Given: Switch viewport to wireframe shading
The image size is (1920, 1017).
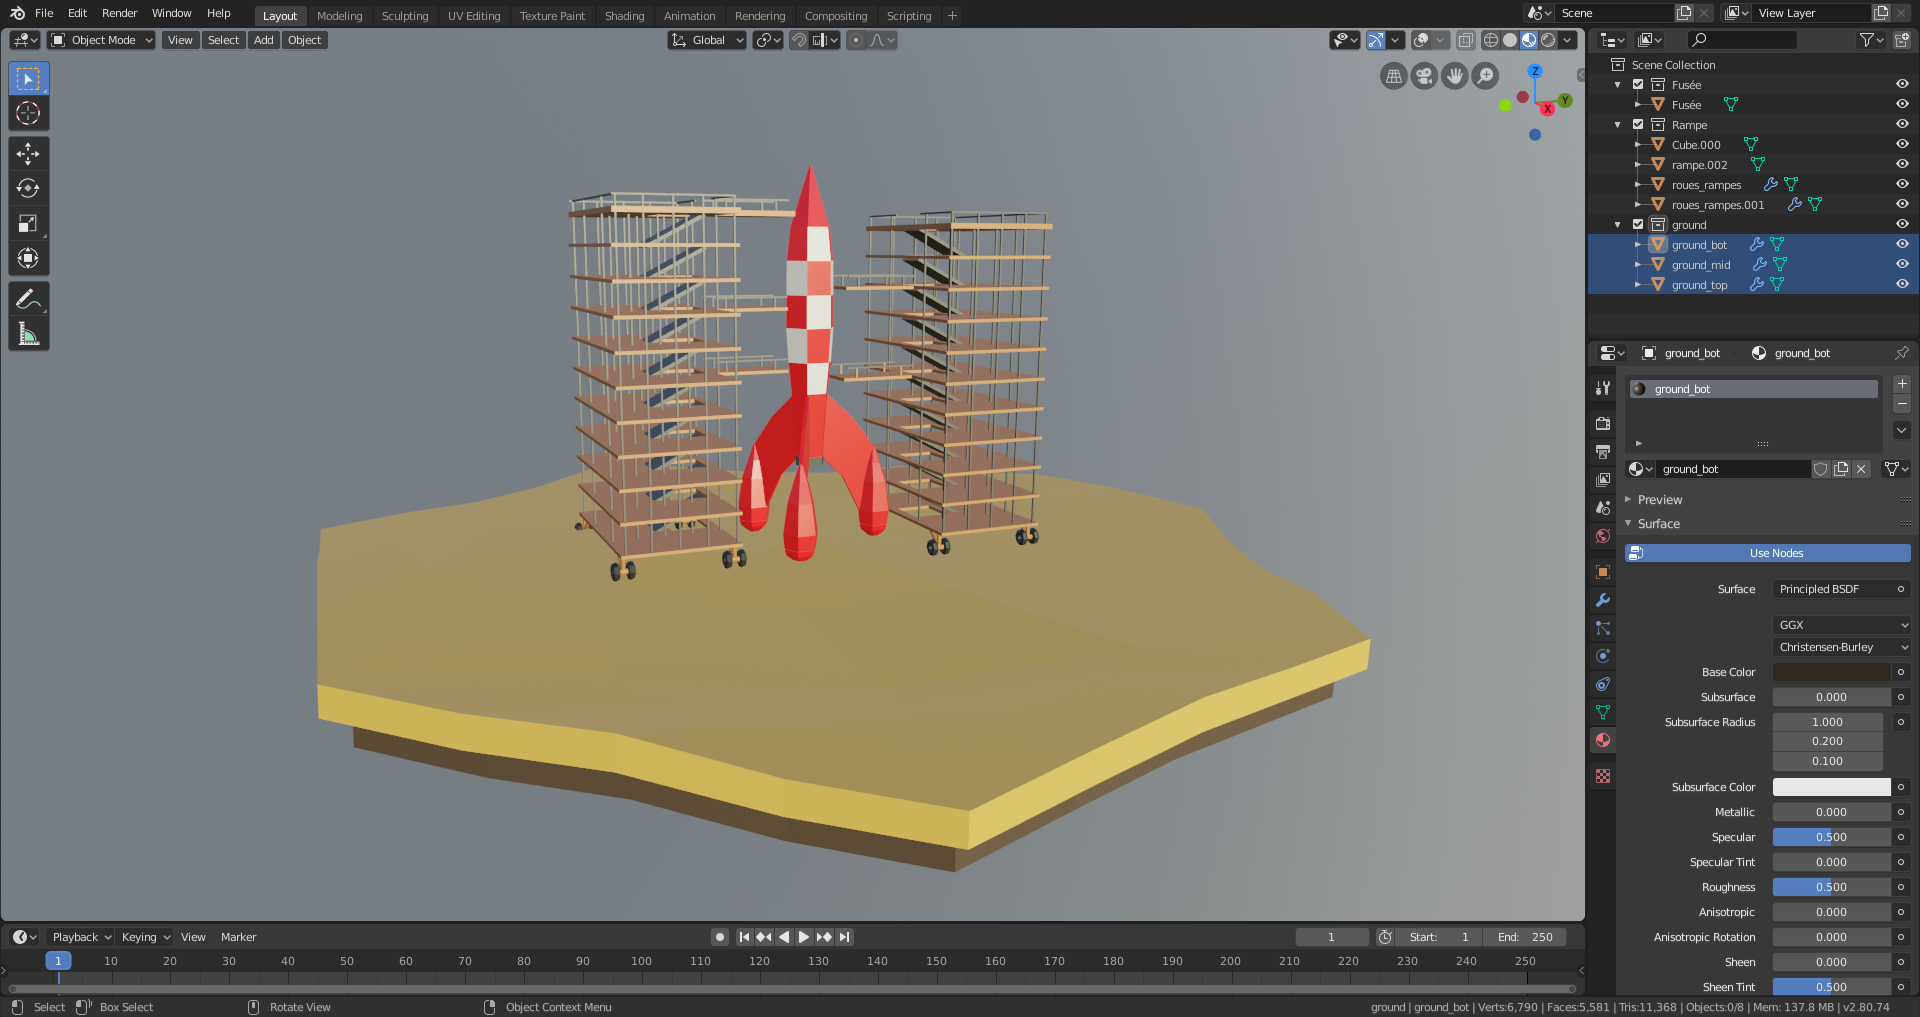Looking at the screenshot, I should coord(1491,40).
